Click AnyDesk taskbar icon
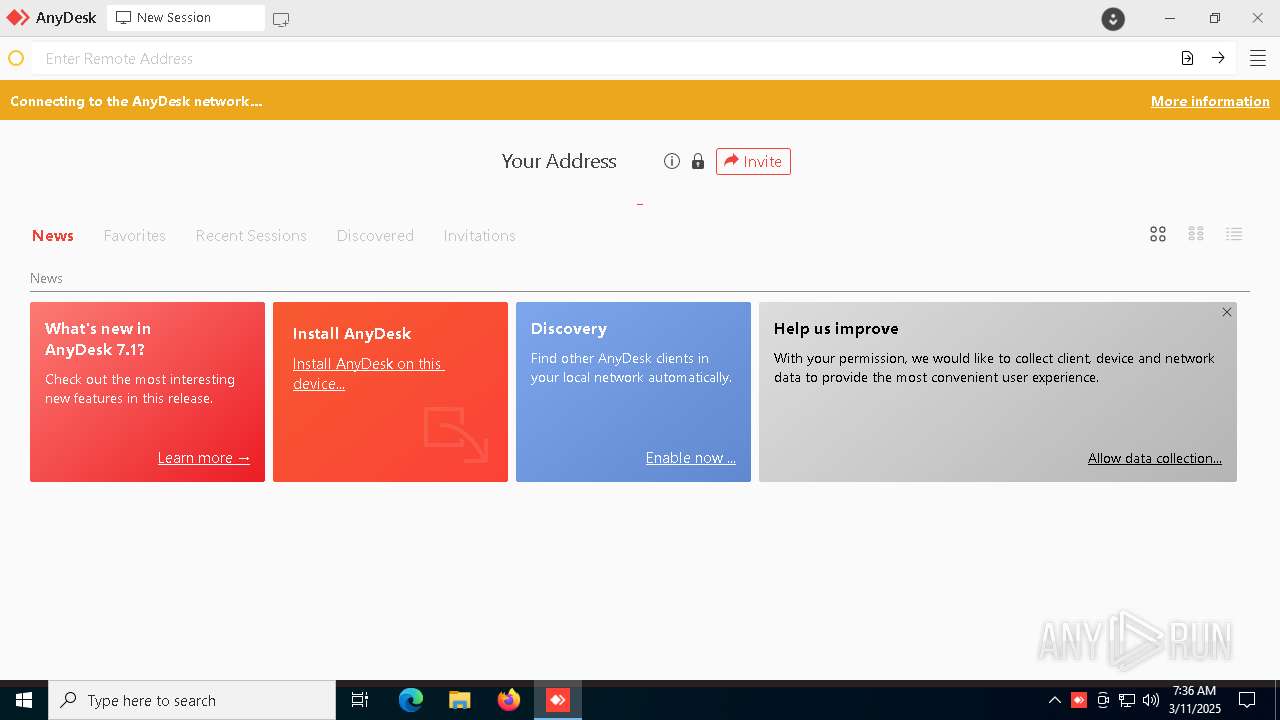This screenshot has height=720, width=1280. 558,700
